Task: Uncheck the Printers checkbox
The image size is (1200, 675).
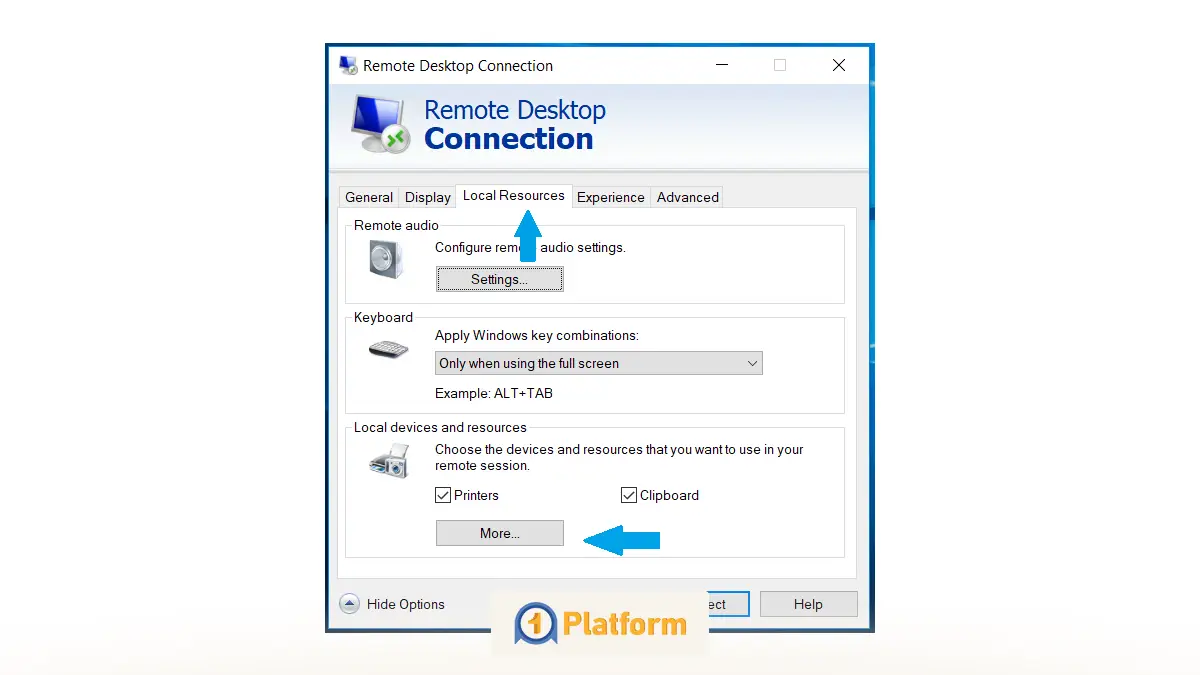Action: (x=443, y=495)
